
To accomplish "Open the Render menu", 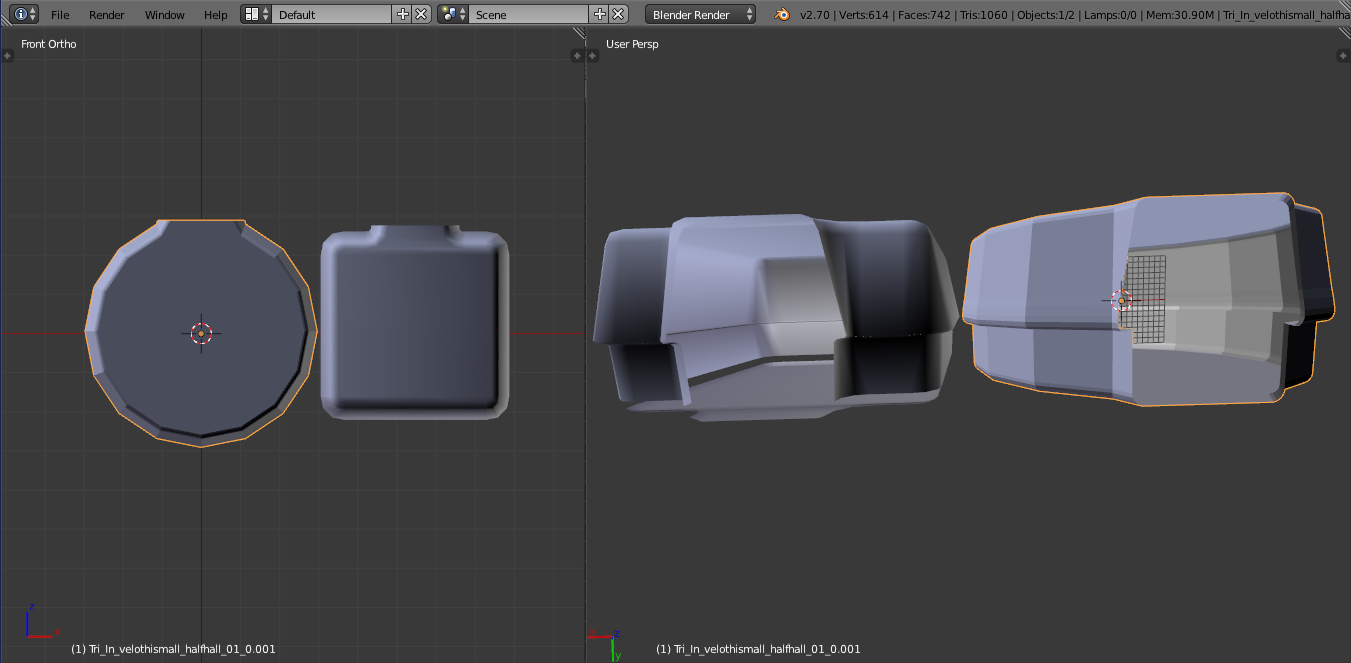I will pyautogui.click(x=107, y=15).
